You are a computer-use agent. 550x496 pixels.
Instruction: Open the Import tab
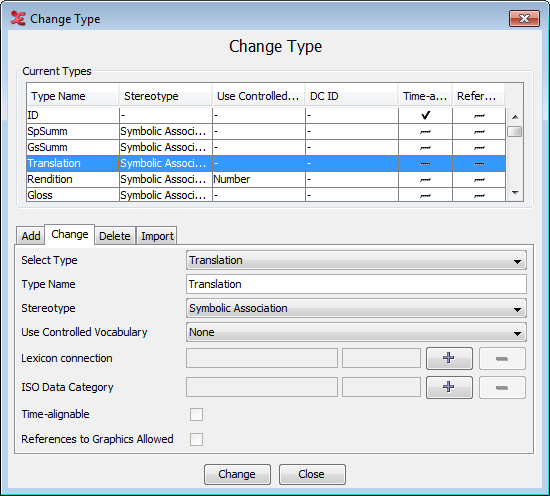click(x=157, y=236)
